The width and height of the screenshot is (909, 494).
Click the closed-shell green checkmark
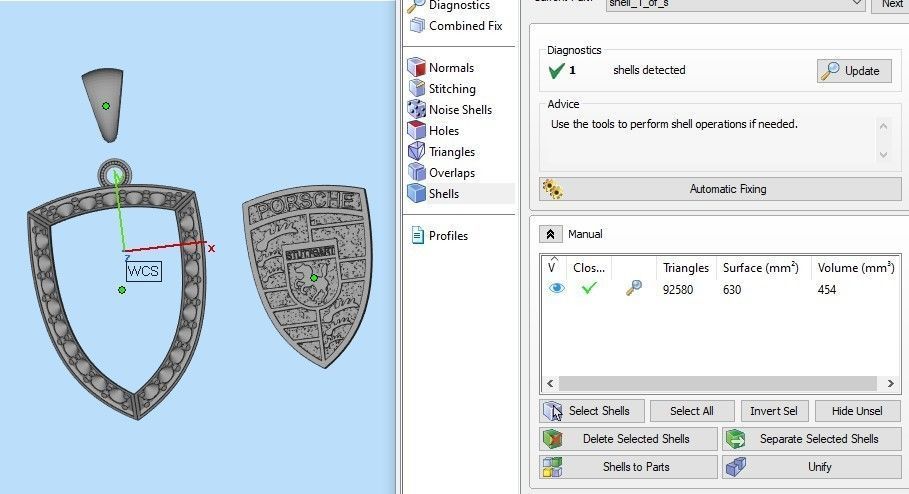click(589, 288)
